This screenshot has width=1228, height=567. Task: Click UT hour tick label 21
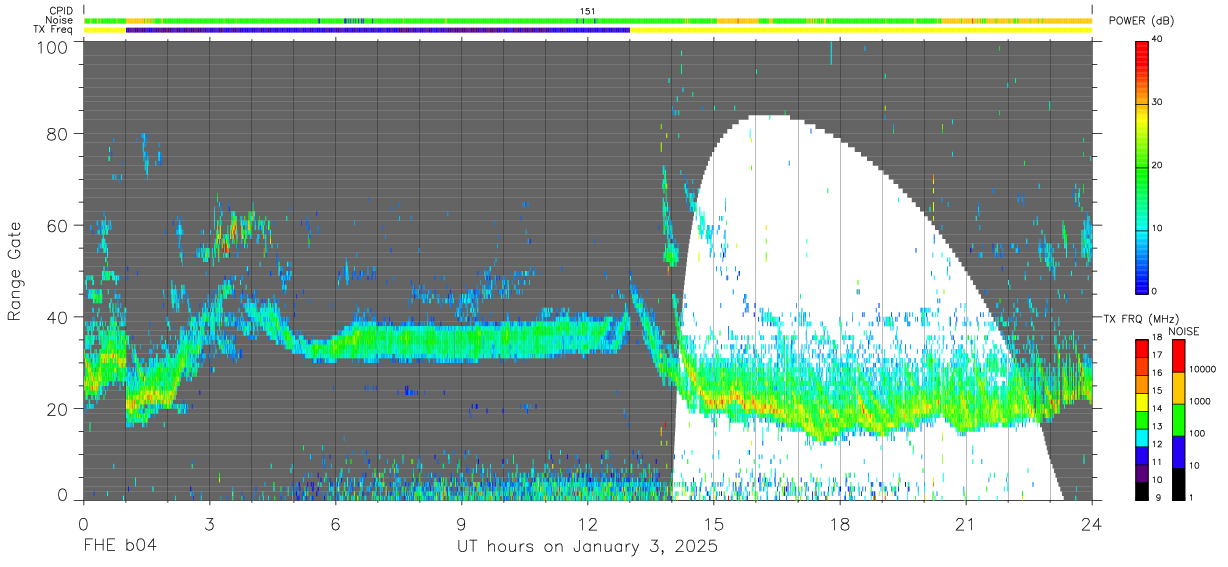[x=966, y=524]
